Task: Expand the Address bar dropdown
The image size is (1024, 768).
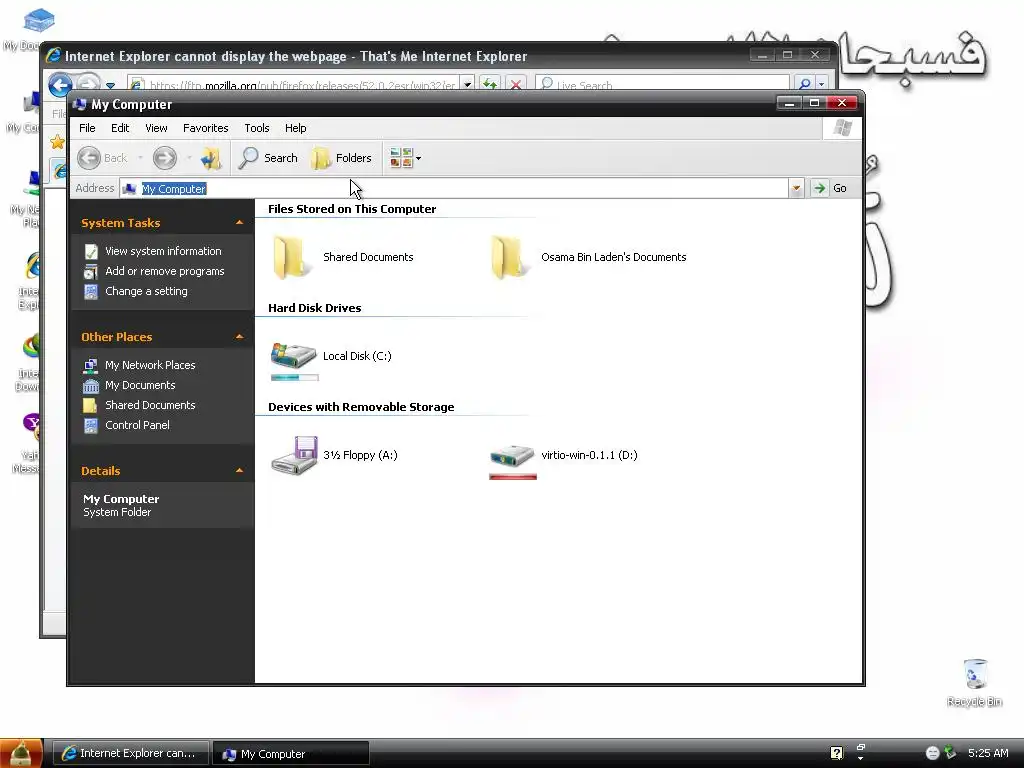Action: coord(796,189)
